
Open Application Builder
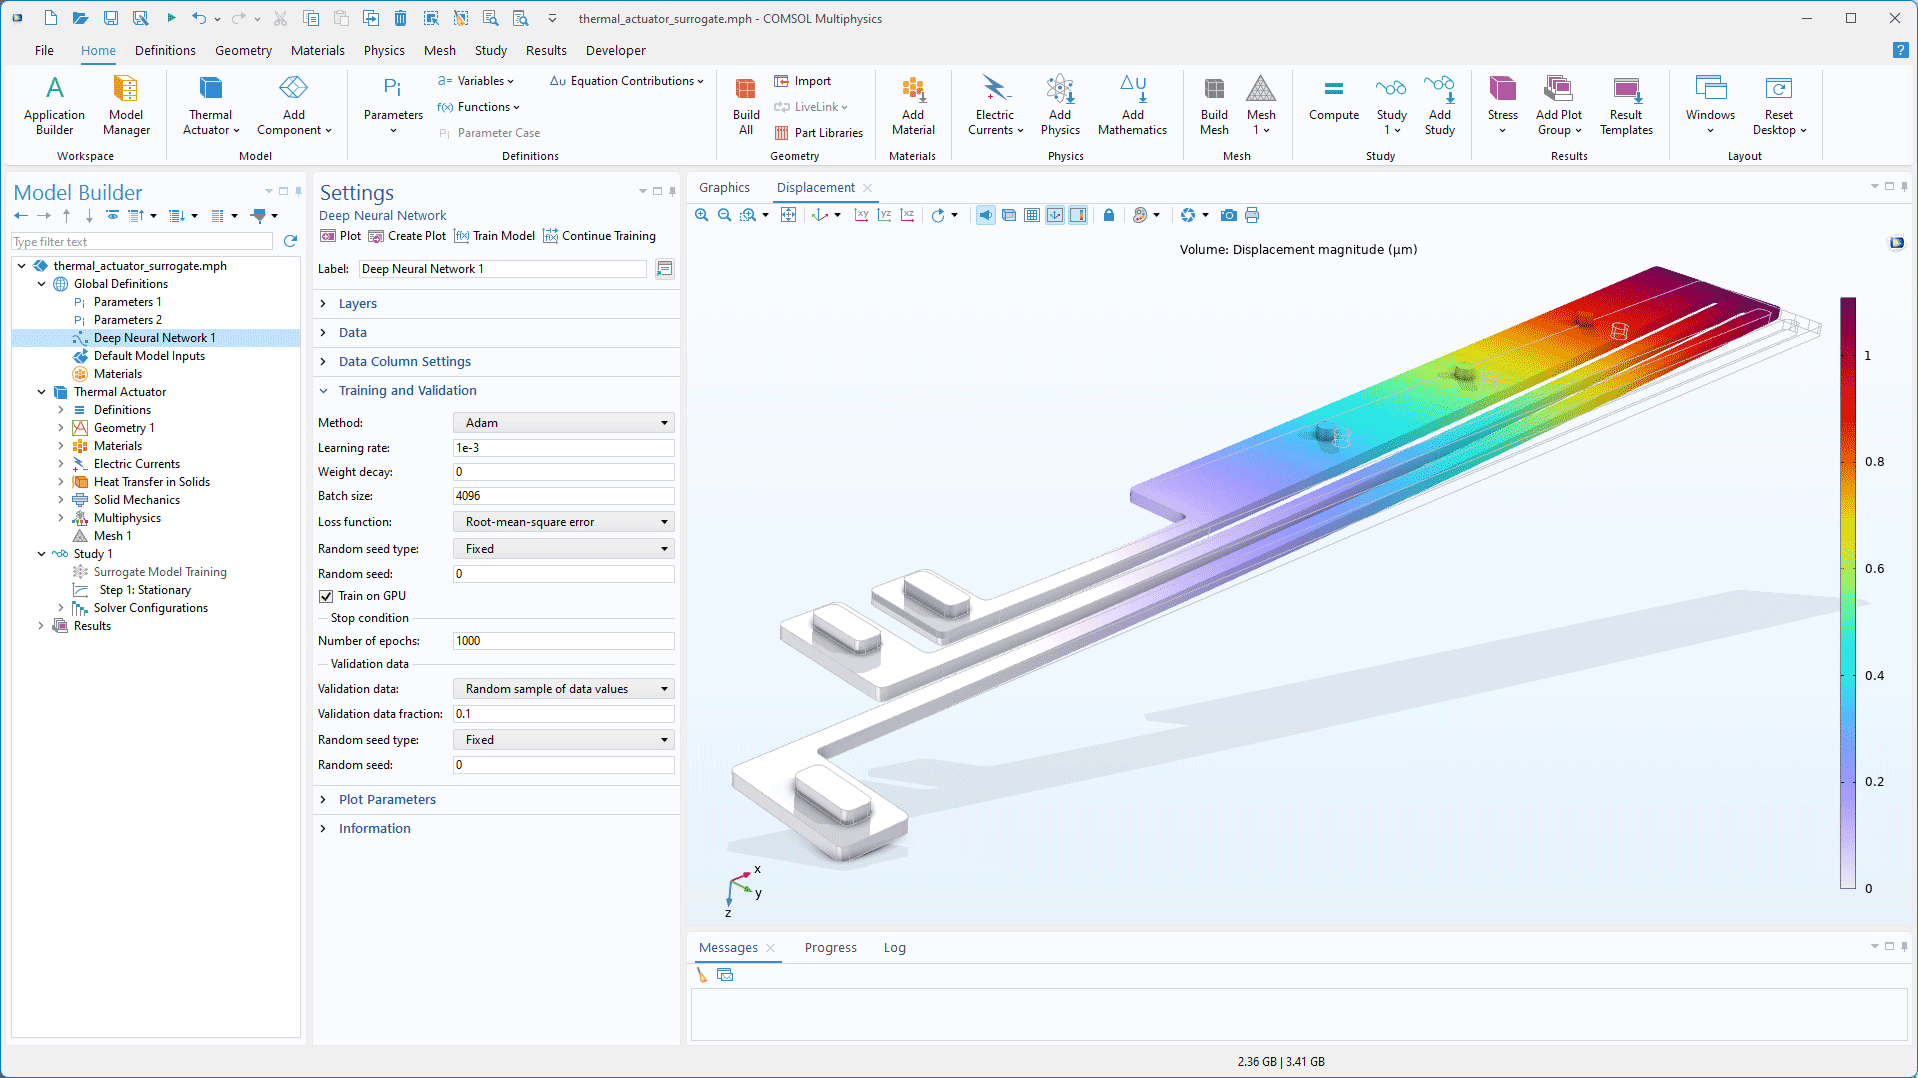(x=55, y=106)
